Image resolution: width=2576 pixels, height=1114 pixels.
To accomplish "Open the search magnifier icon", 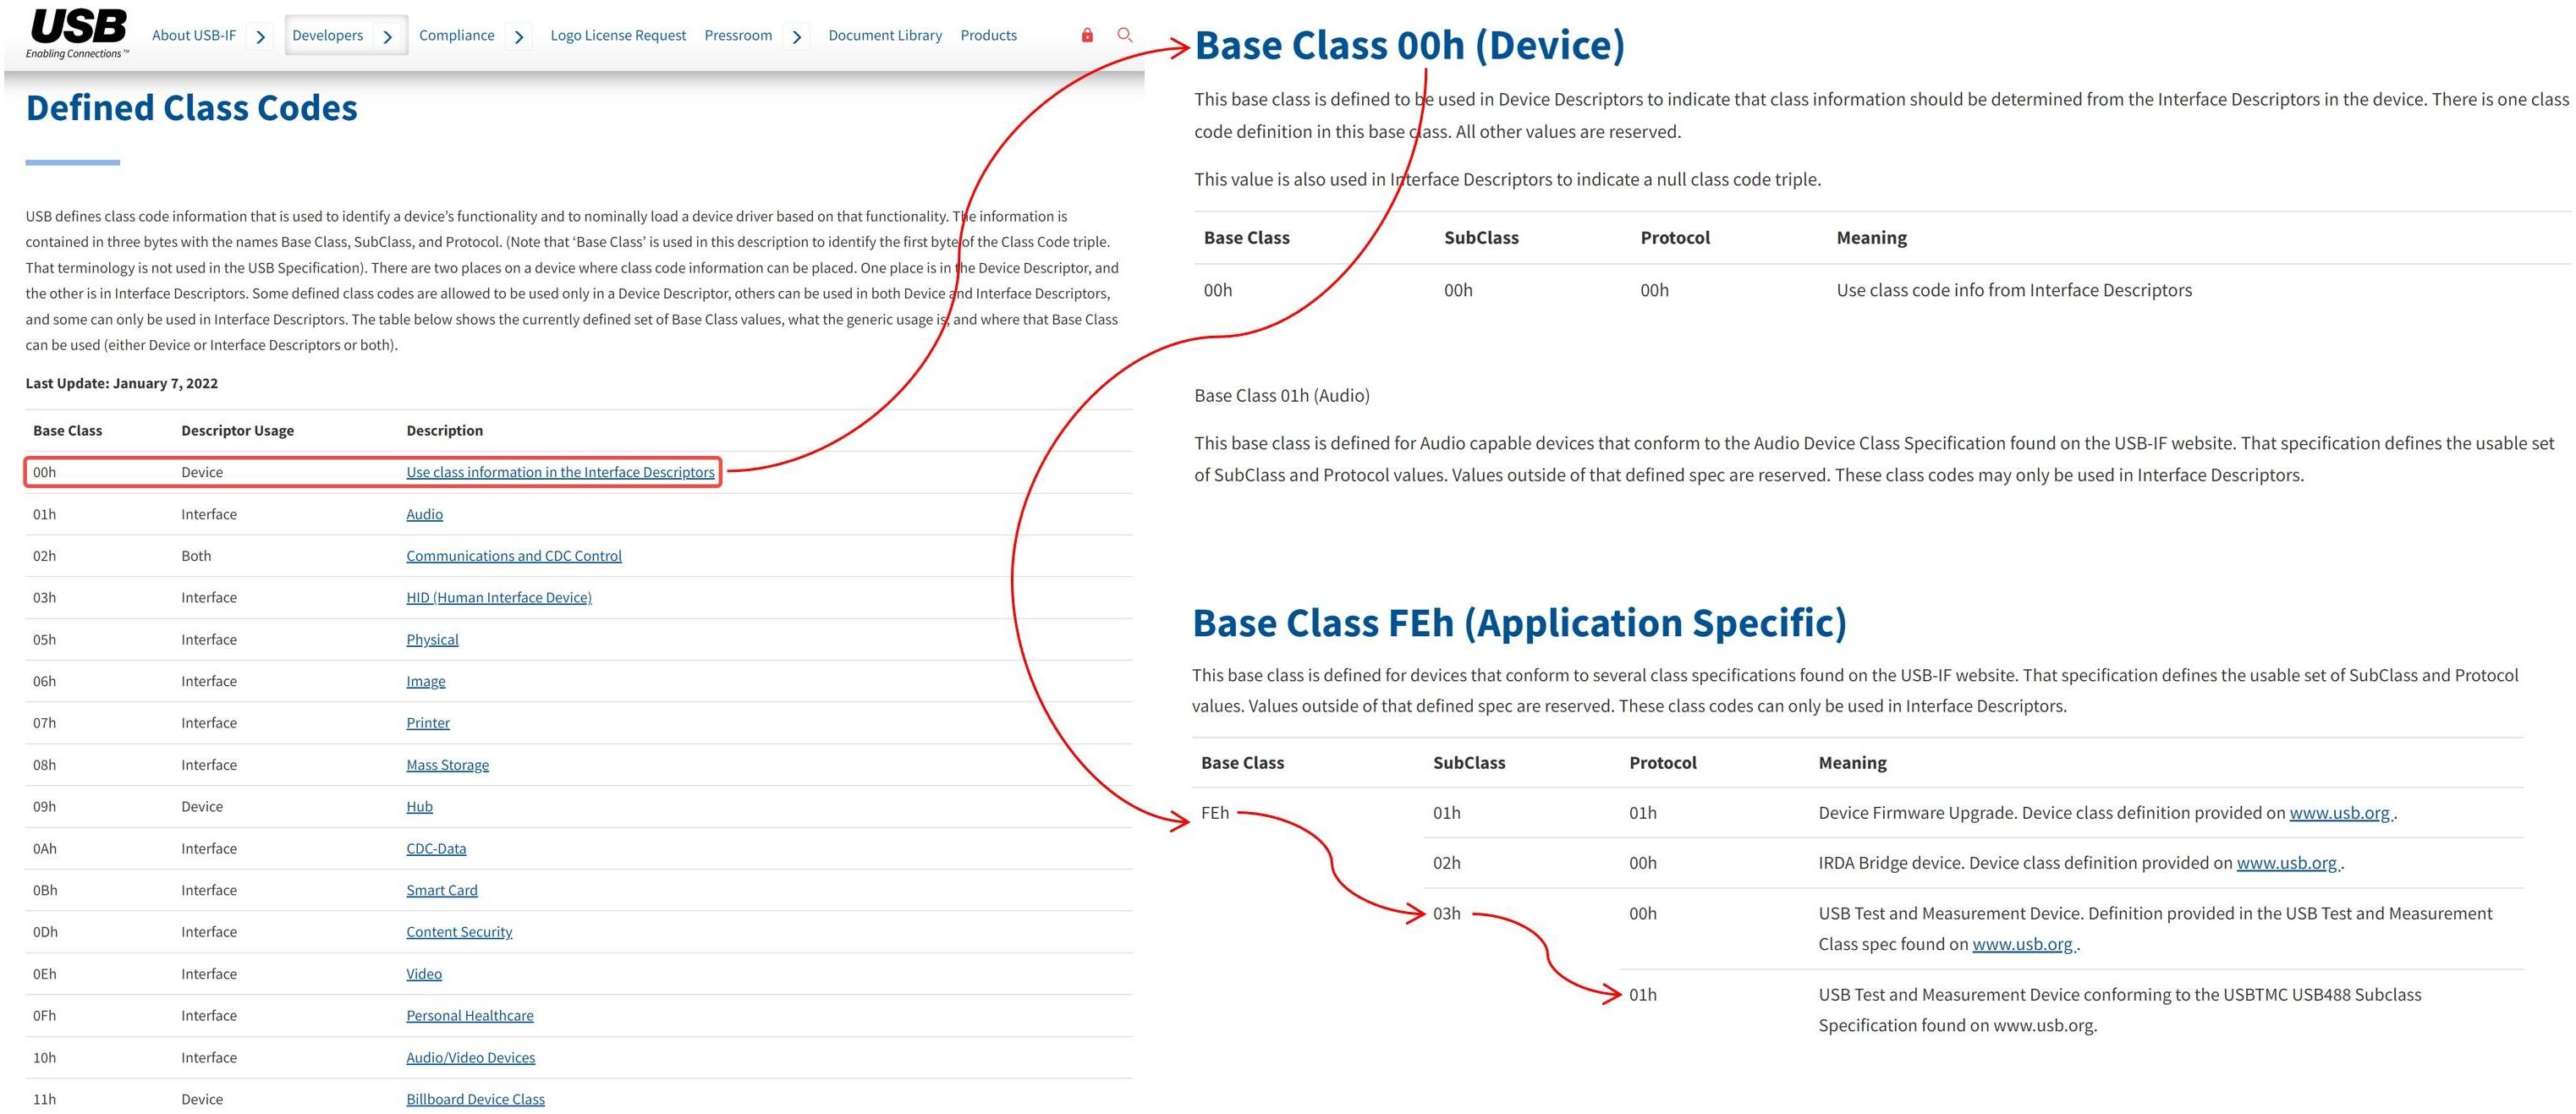I will pyautogui.click(x=1124, y=35).
